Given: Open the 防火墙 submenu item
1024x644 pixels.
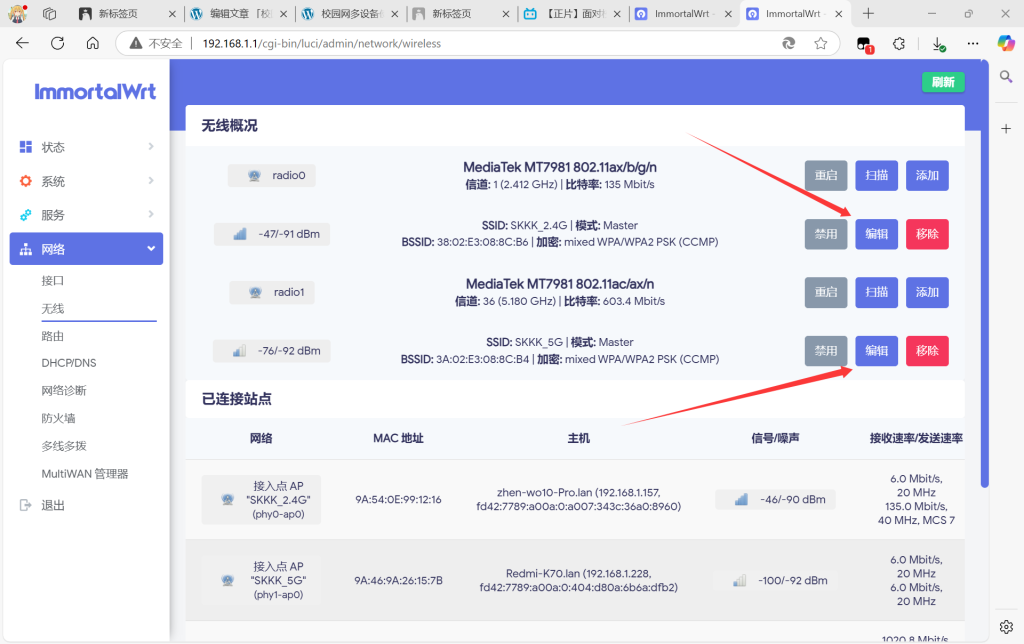Looking at the screenshot, I should pos(58,418).
